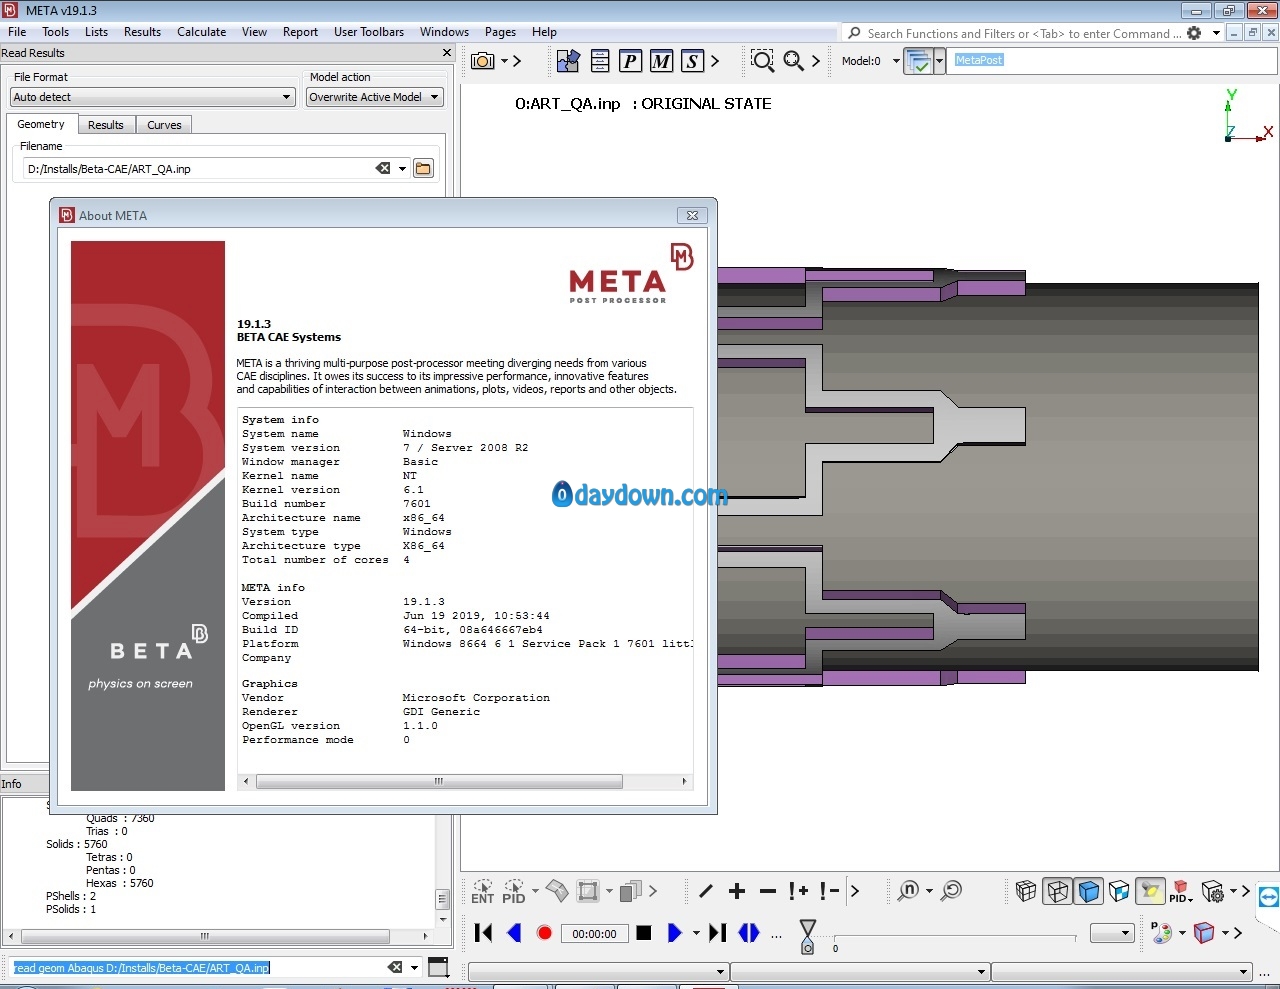
Task: Open the Tools menu
Action: click(55, 32)
